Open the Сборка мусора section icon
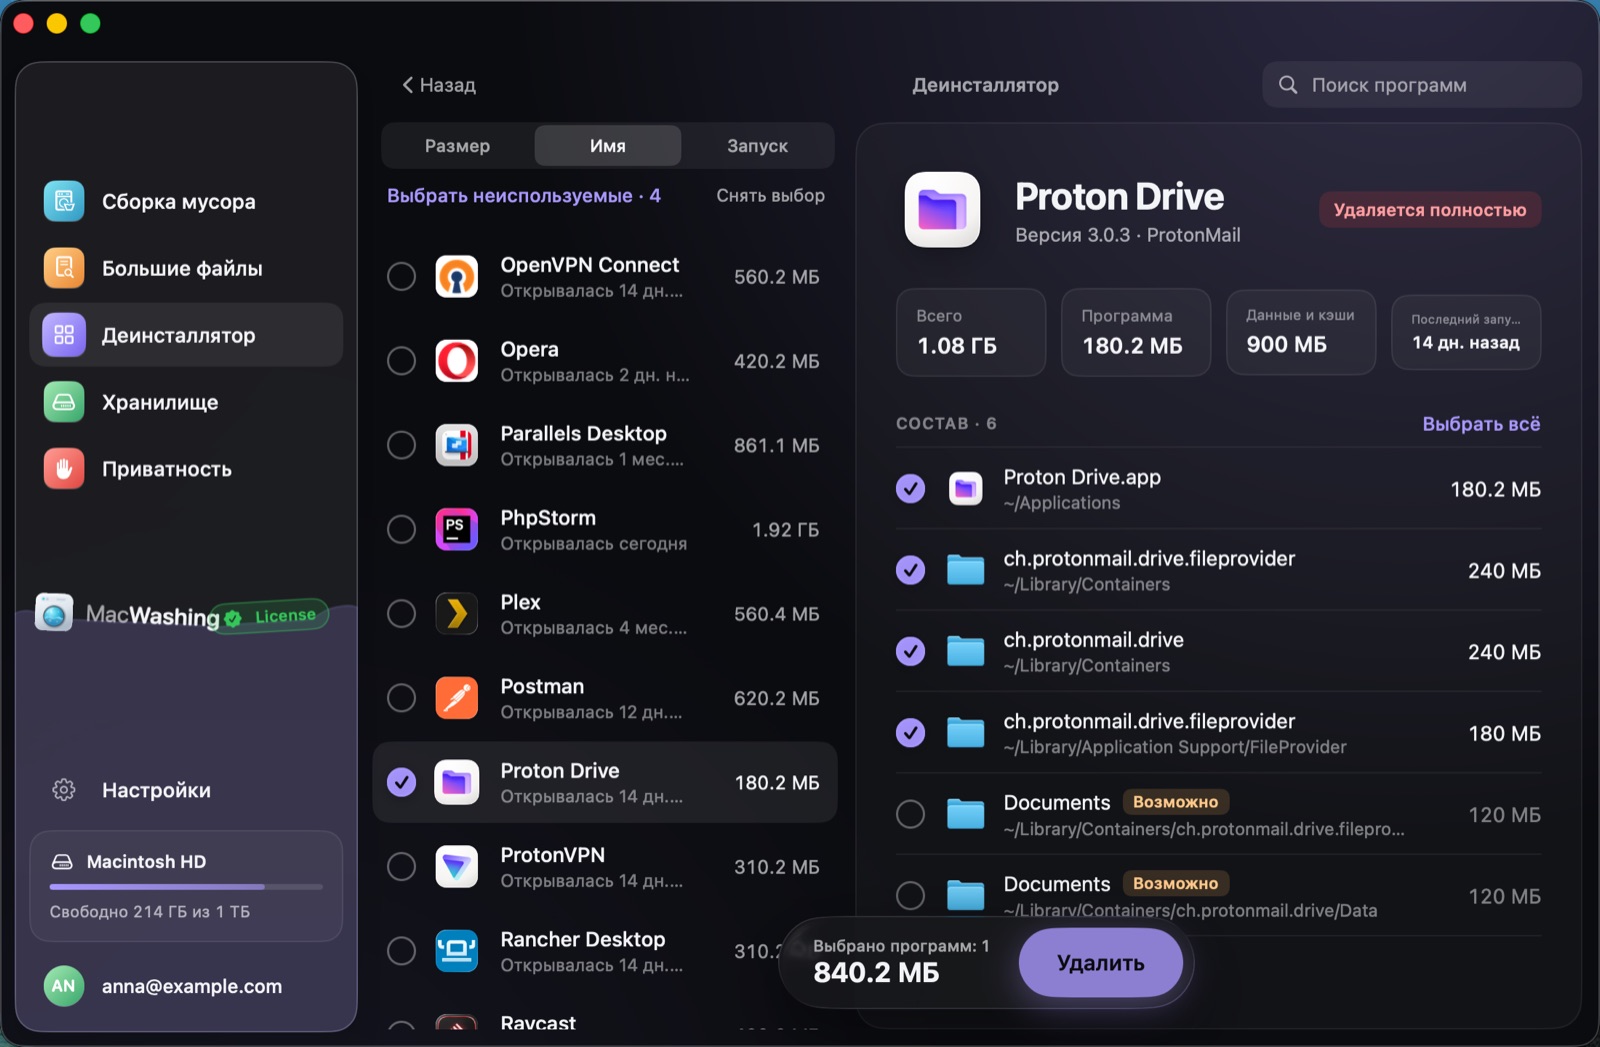The height and width of the screenshot is (1047, 1600). [x=64, y=201]
